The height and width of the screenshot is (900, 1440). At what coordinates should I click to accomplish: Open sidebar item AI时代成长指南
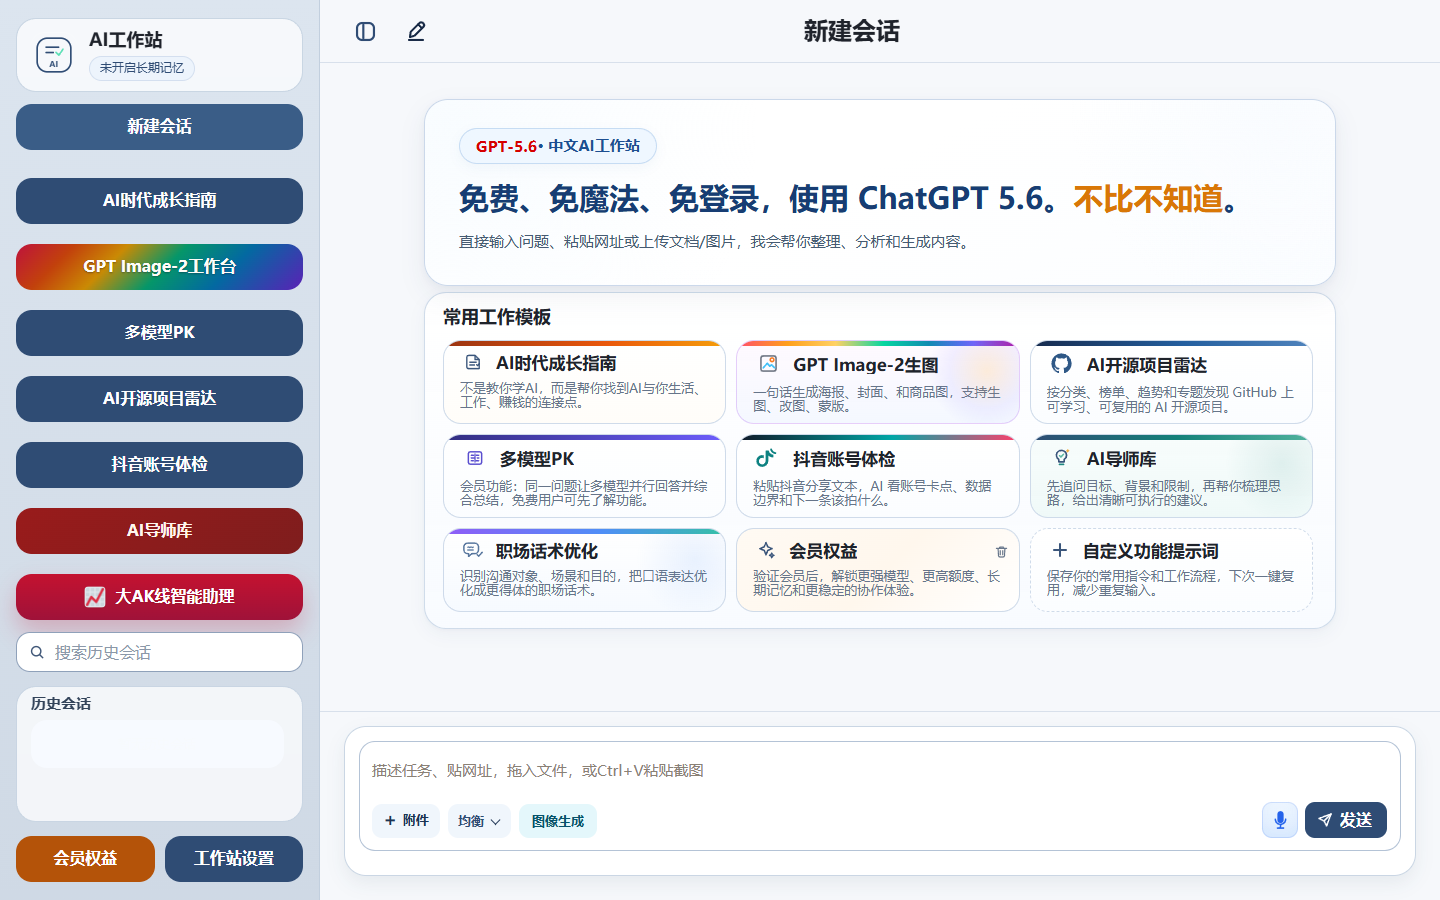coord(159,201)
